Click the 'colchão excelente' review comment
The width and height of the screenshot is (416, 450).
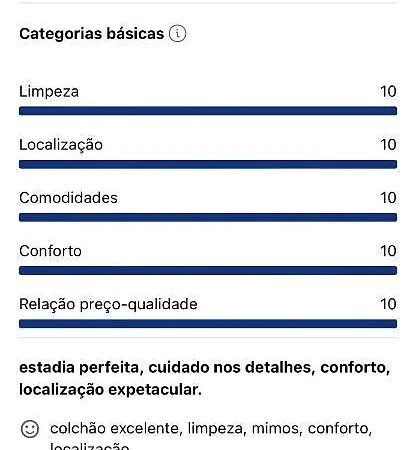(x=211, y=436)
